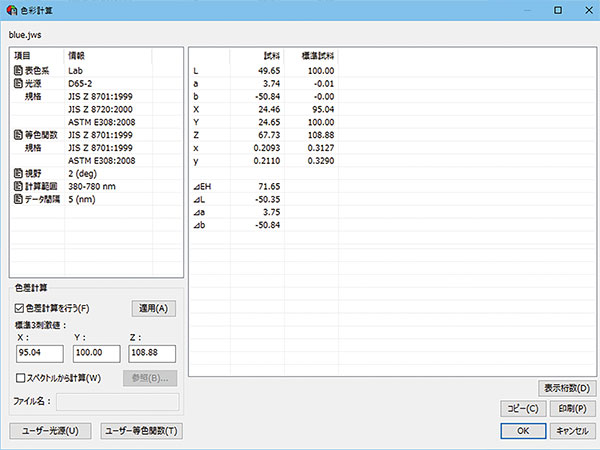
Task: Click the 適用(A) apply button
Action: pyautogui.click(x=154, y=308)
